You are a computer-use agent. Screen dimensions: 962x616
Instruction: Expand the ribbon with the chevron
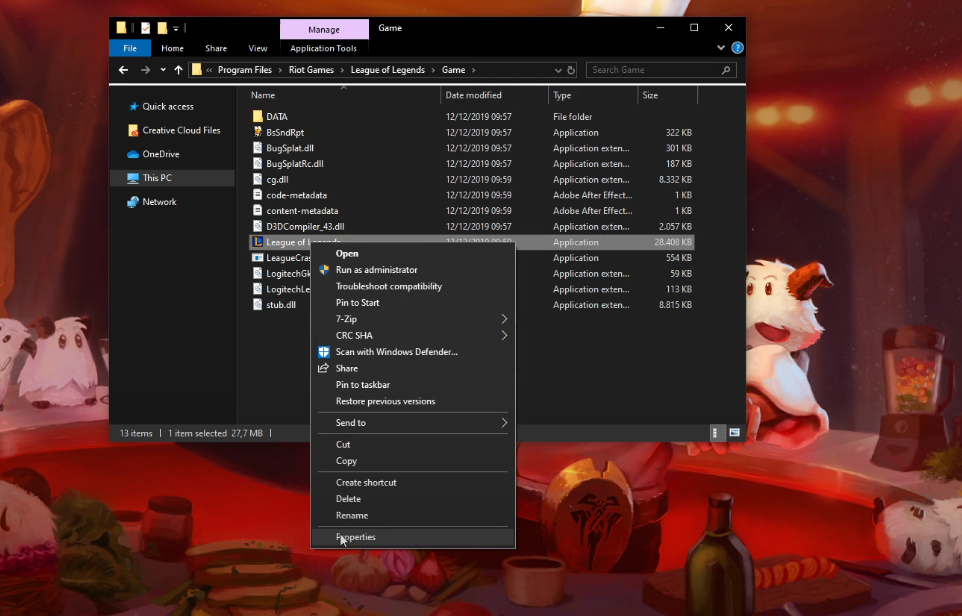(721, 47)
